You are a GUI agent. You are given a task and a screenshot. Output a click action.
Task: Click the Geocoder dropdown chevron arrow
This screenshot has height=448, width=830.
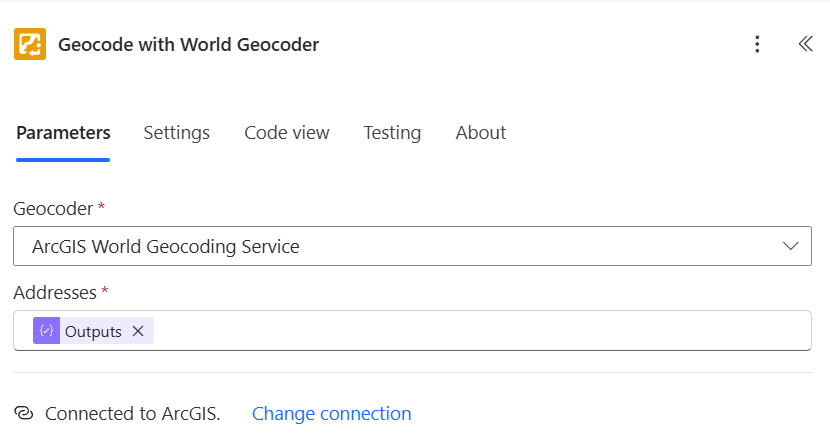tap(790, 246)
